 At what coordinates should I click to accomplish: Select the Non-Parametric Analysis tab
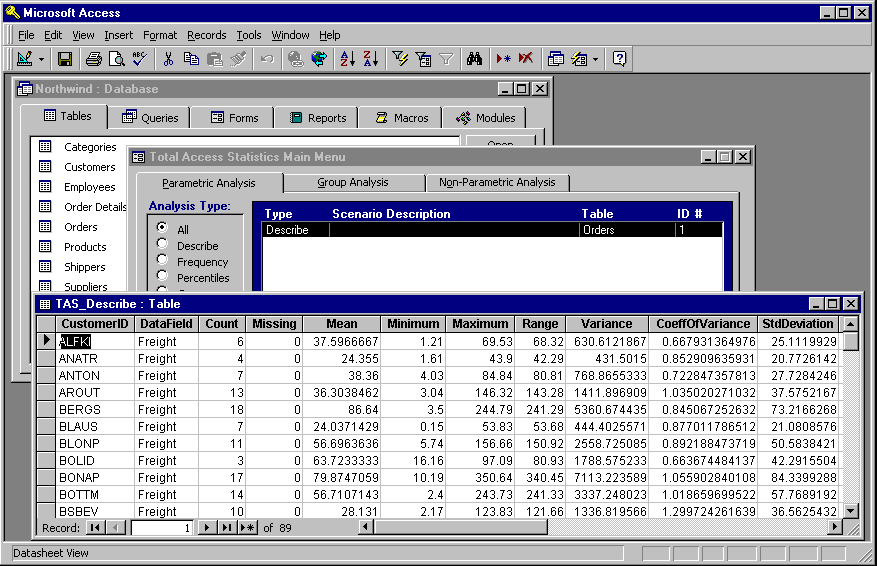pyautogui.click(x=497, y=182)
